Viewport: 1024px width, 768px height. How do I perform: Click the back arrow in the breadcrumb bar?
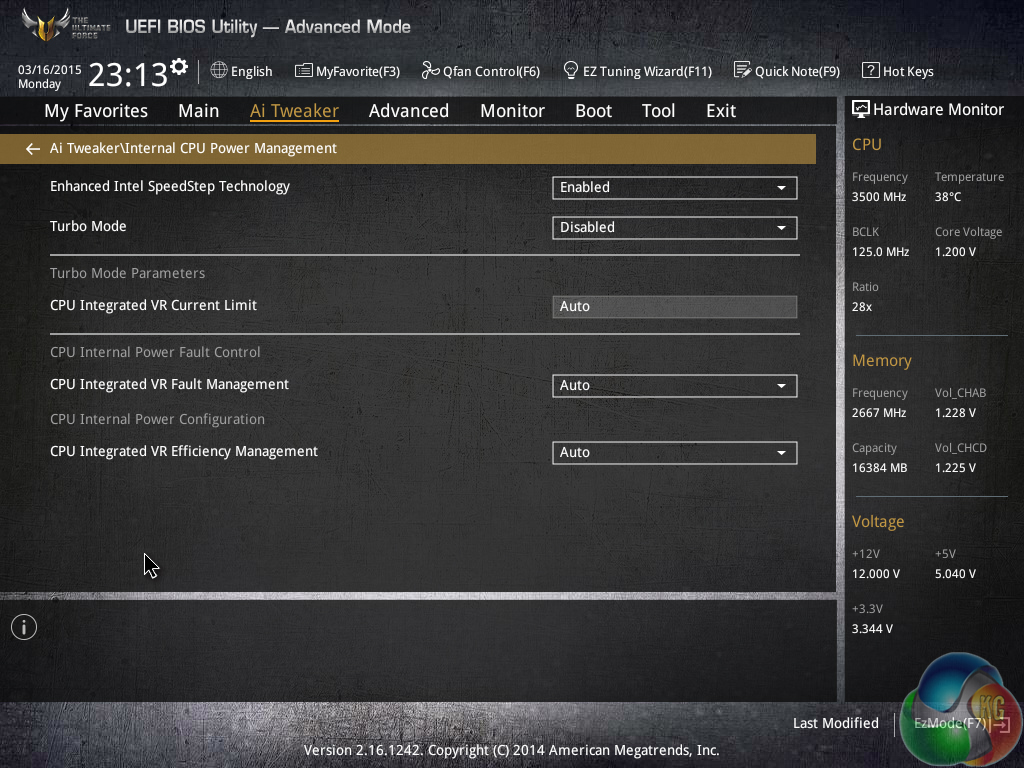coord(33,149)
